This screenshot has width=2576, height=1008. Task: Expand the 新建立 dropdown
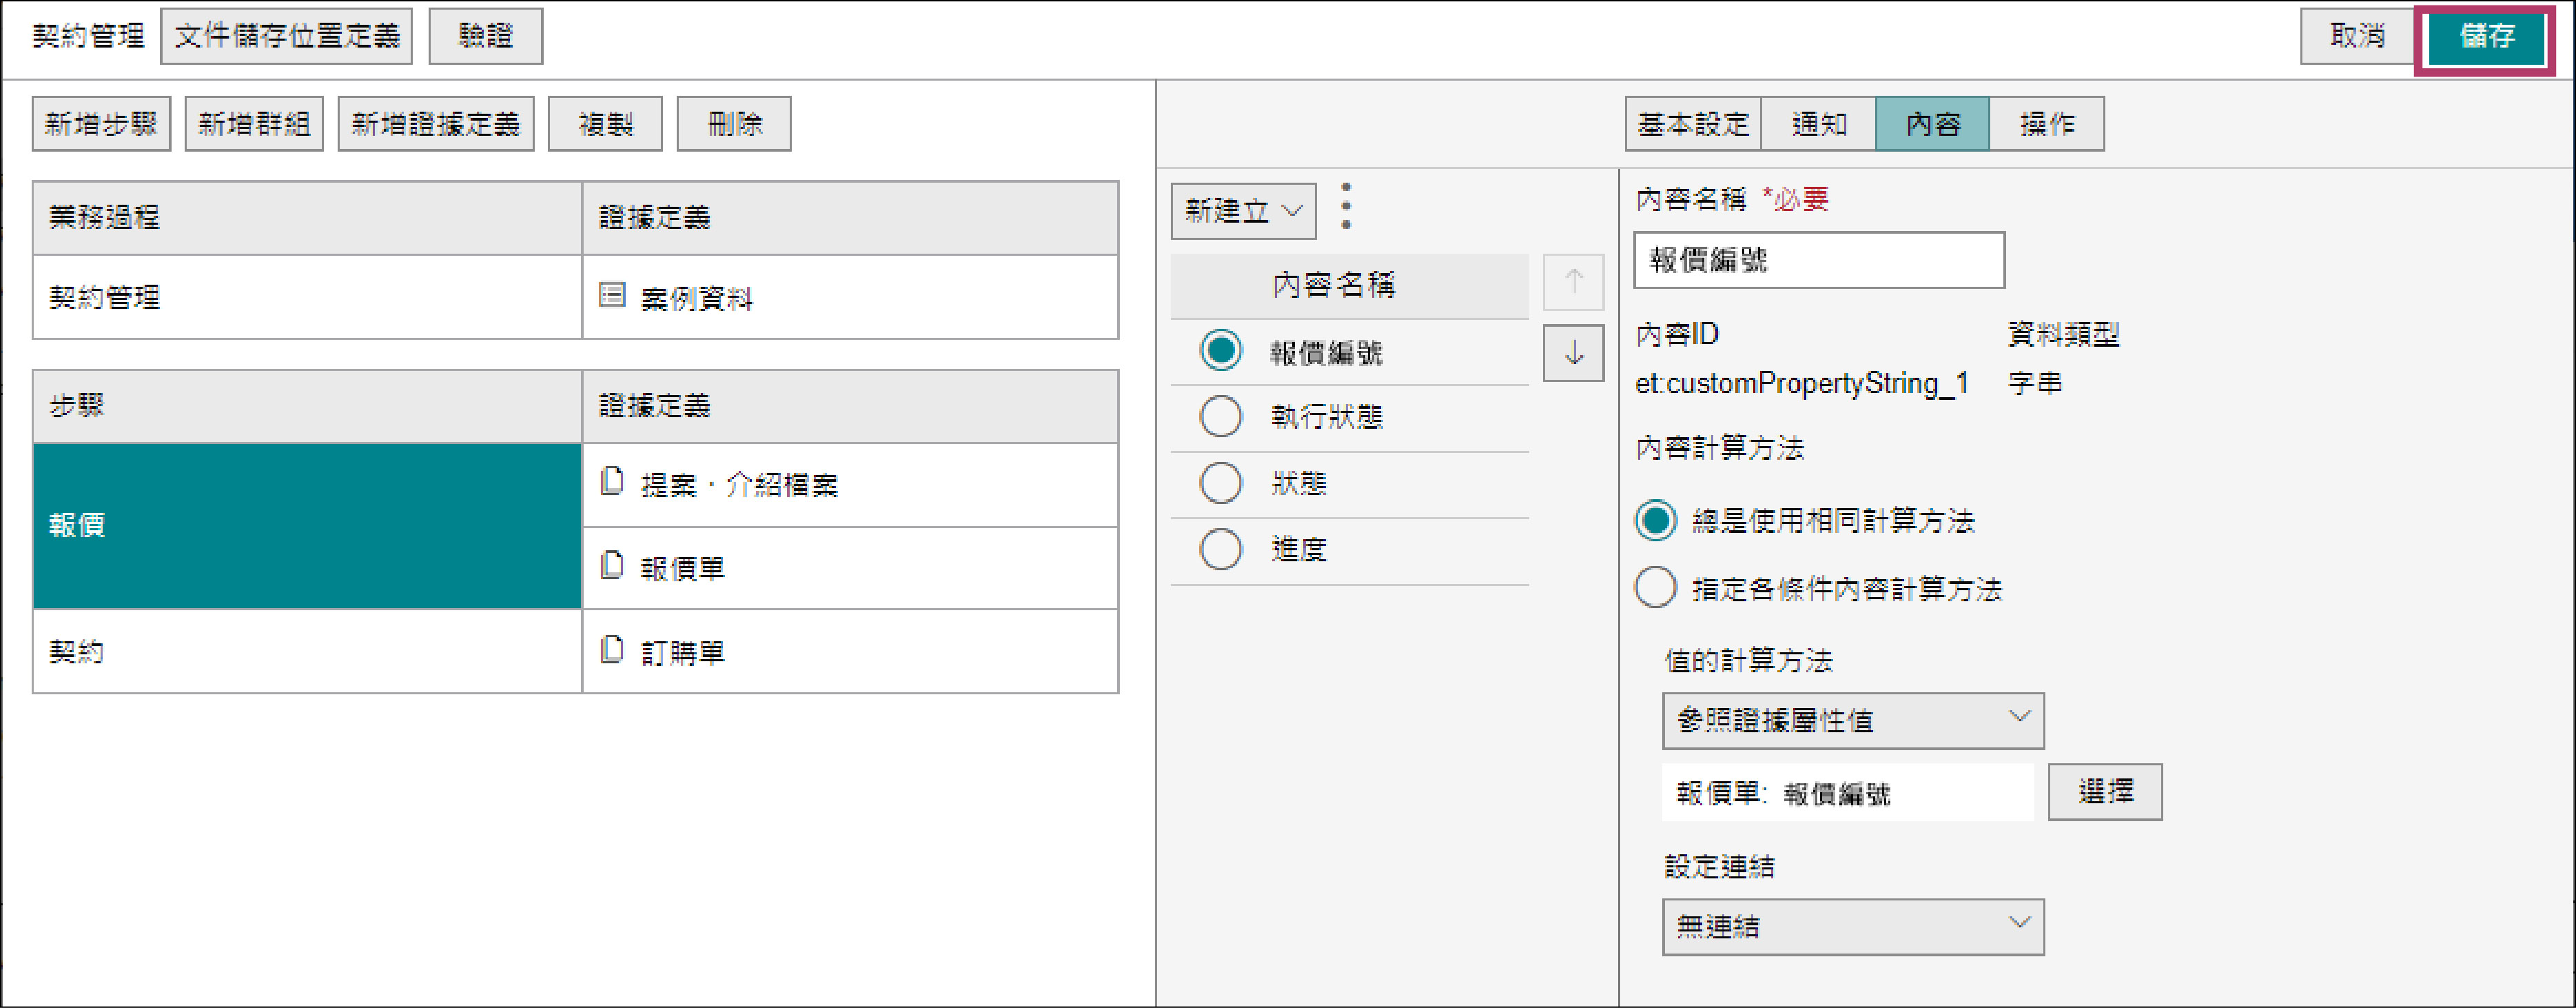(x=1243, y=211)
